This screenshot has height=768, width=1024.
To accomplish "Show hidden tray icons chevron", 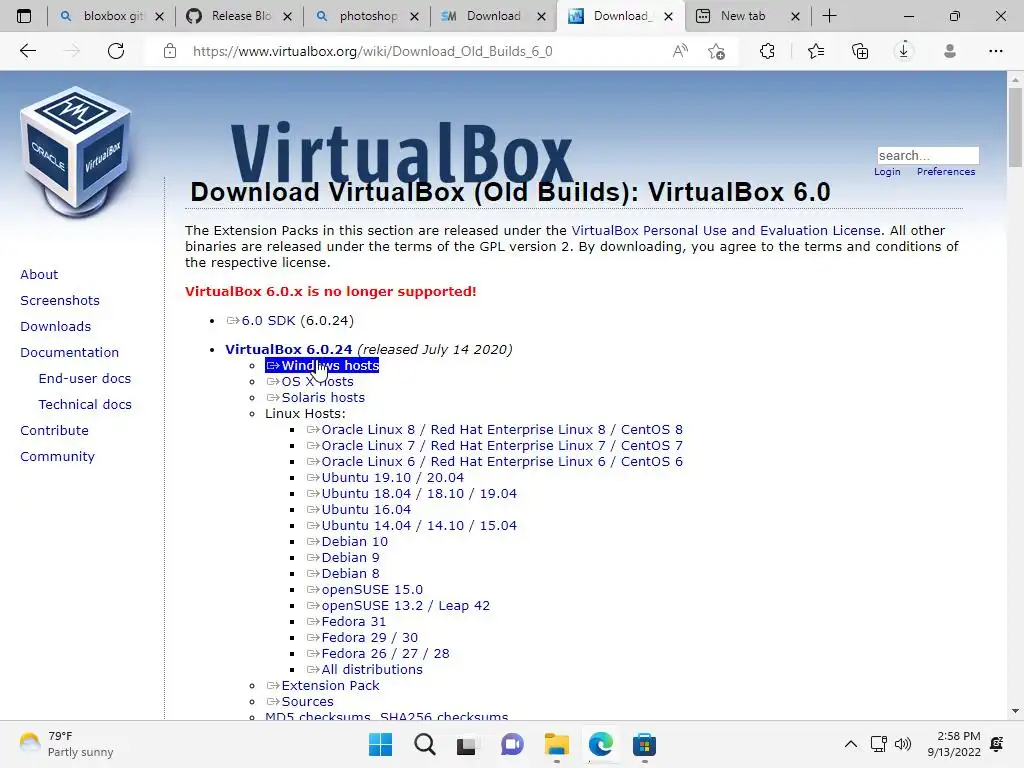I will [x=850, y=744].
